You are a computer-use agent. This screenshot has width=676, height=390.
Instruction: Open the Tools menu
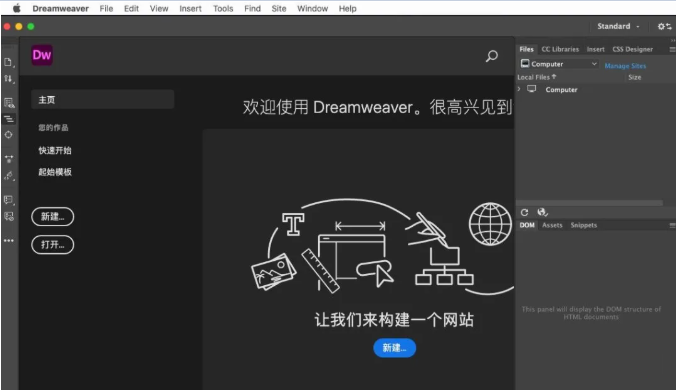(223, 8)
